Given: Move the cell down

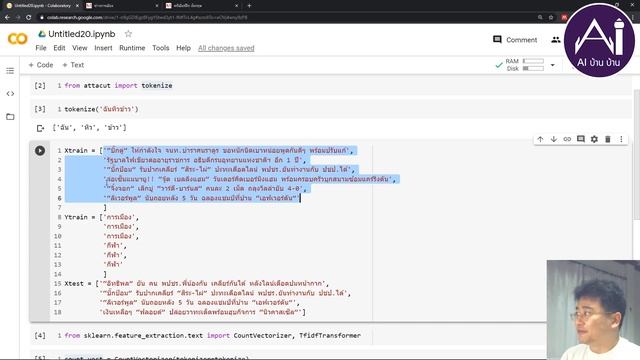Looking at the screenshot, I should (554, 139).
